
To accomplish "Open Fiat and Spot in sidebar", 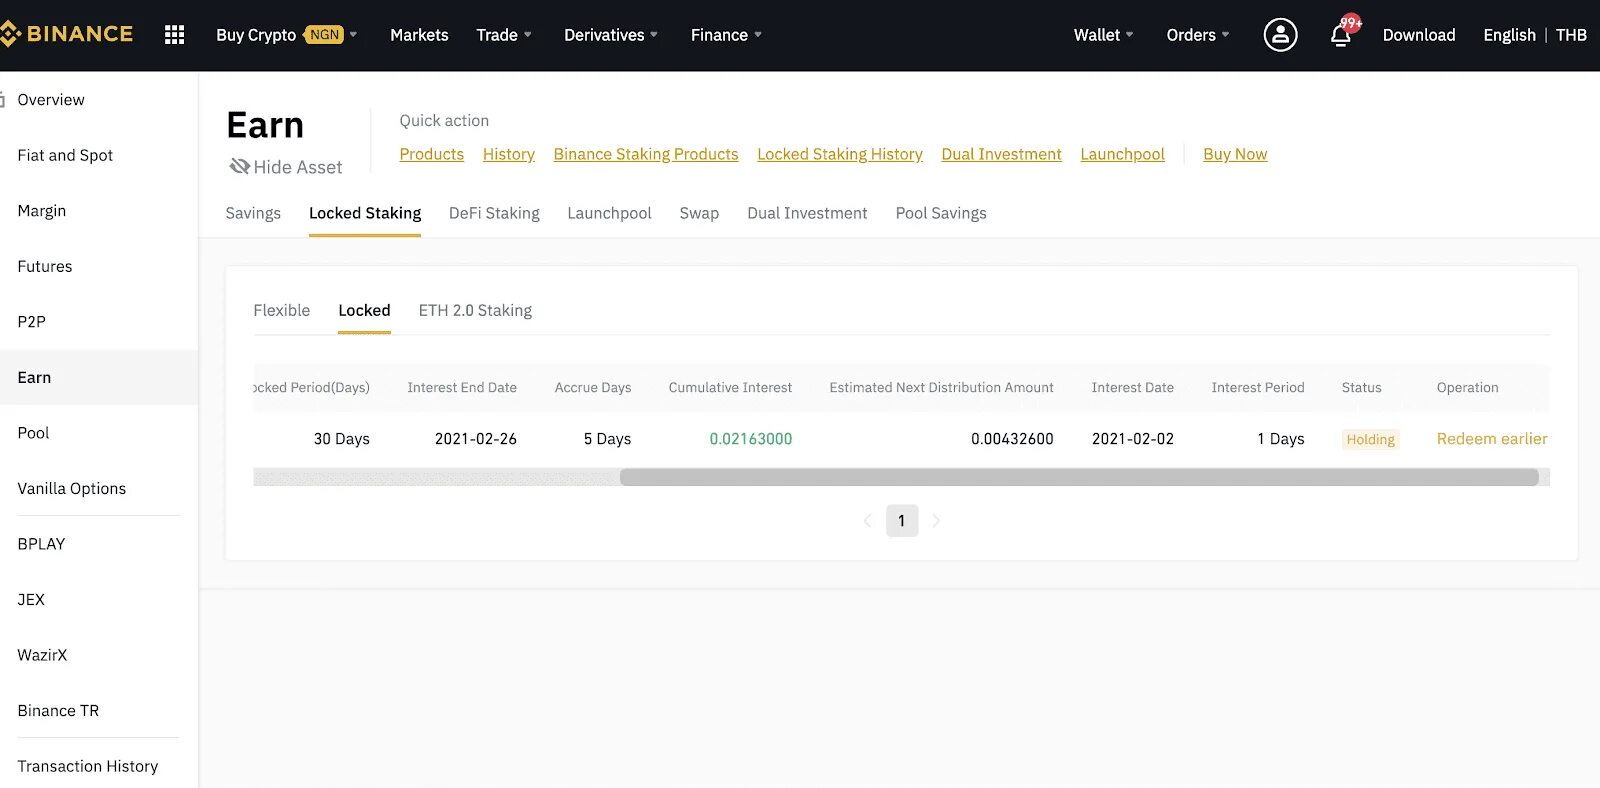I will click(65, 155).
